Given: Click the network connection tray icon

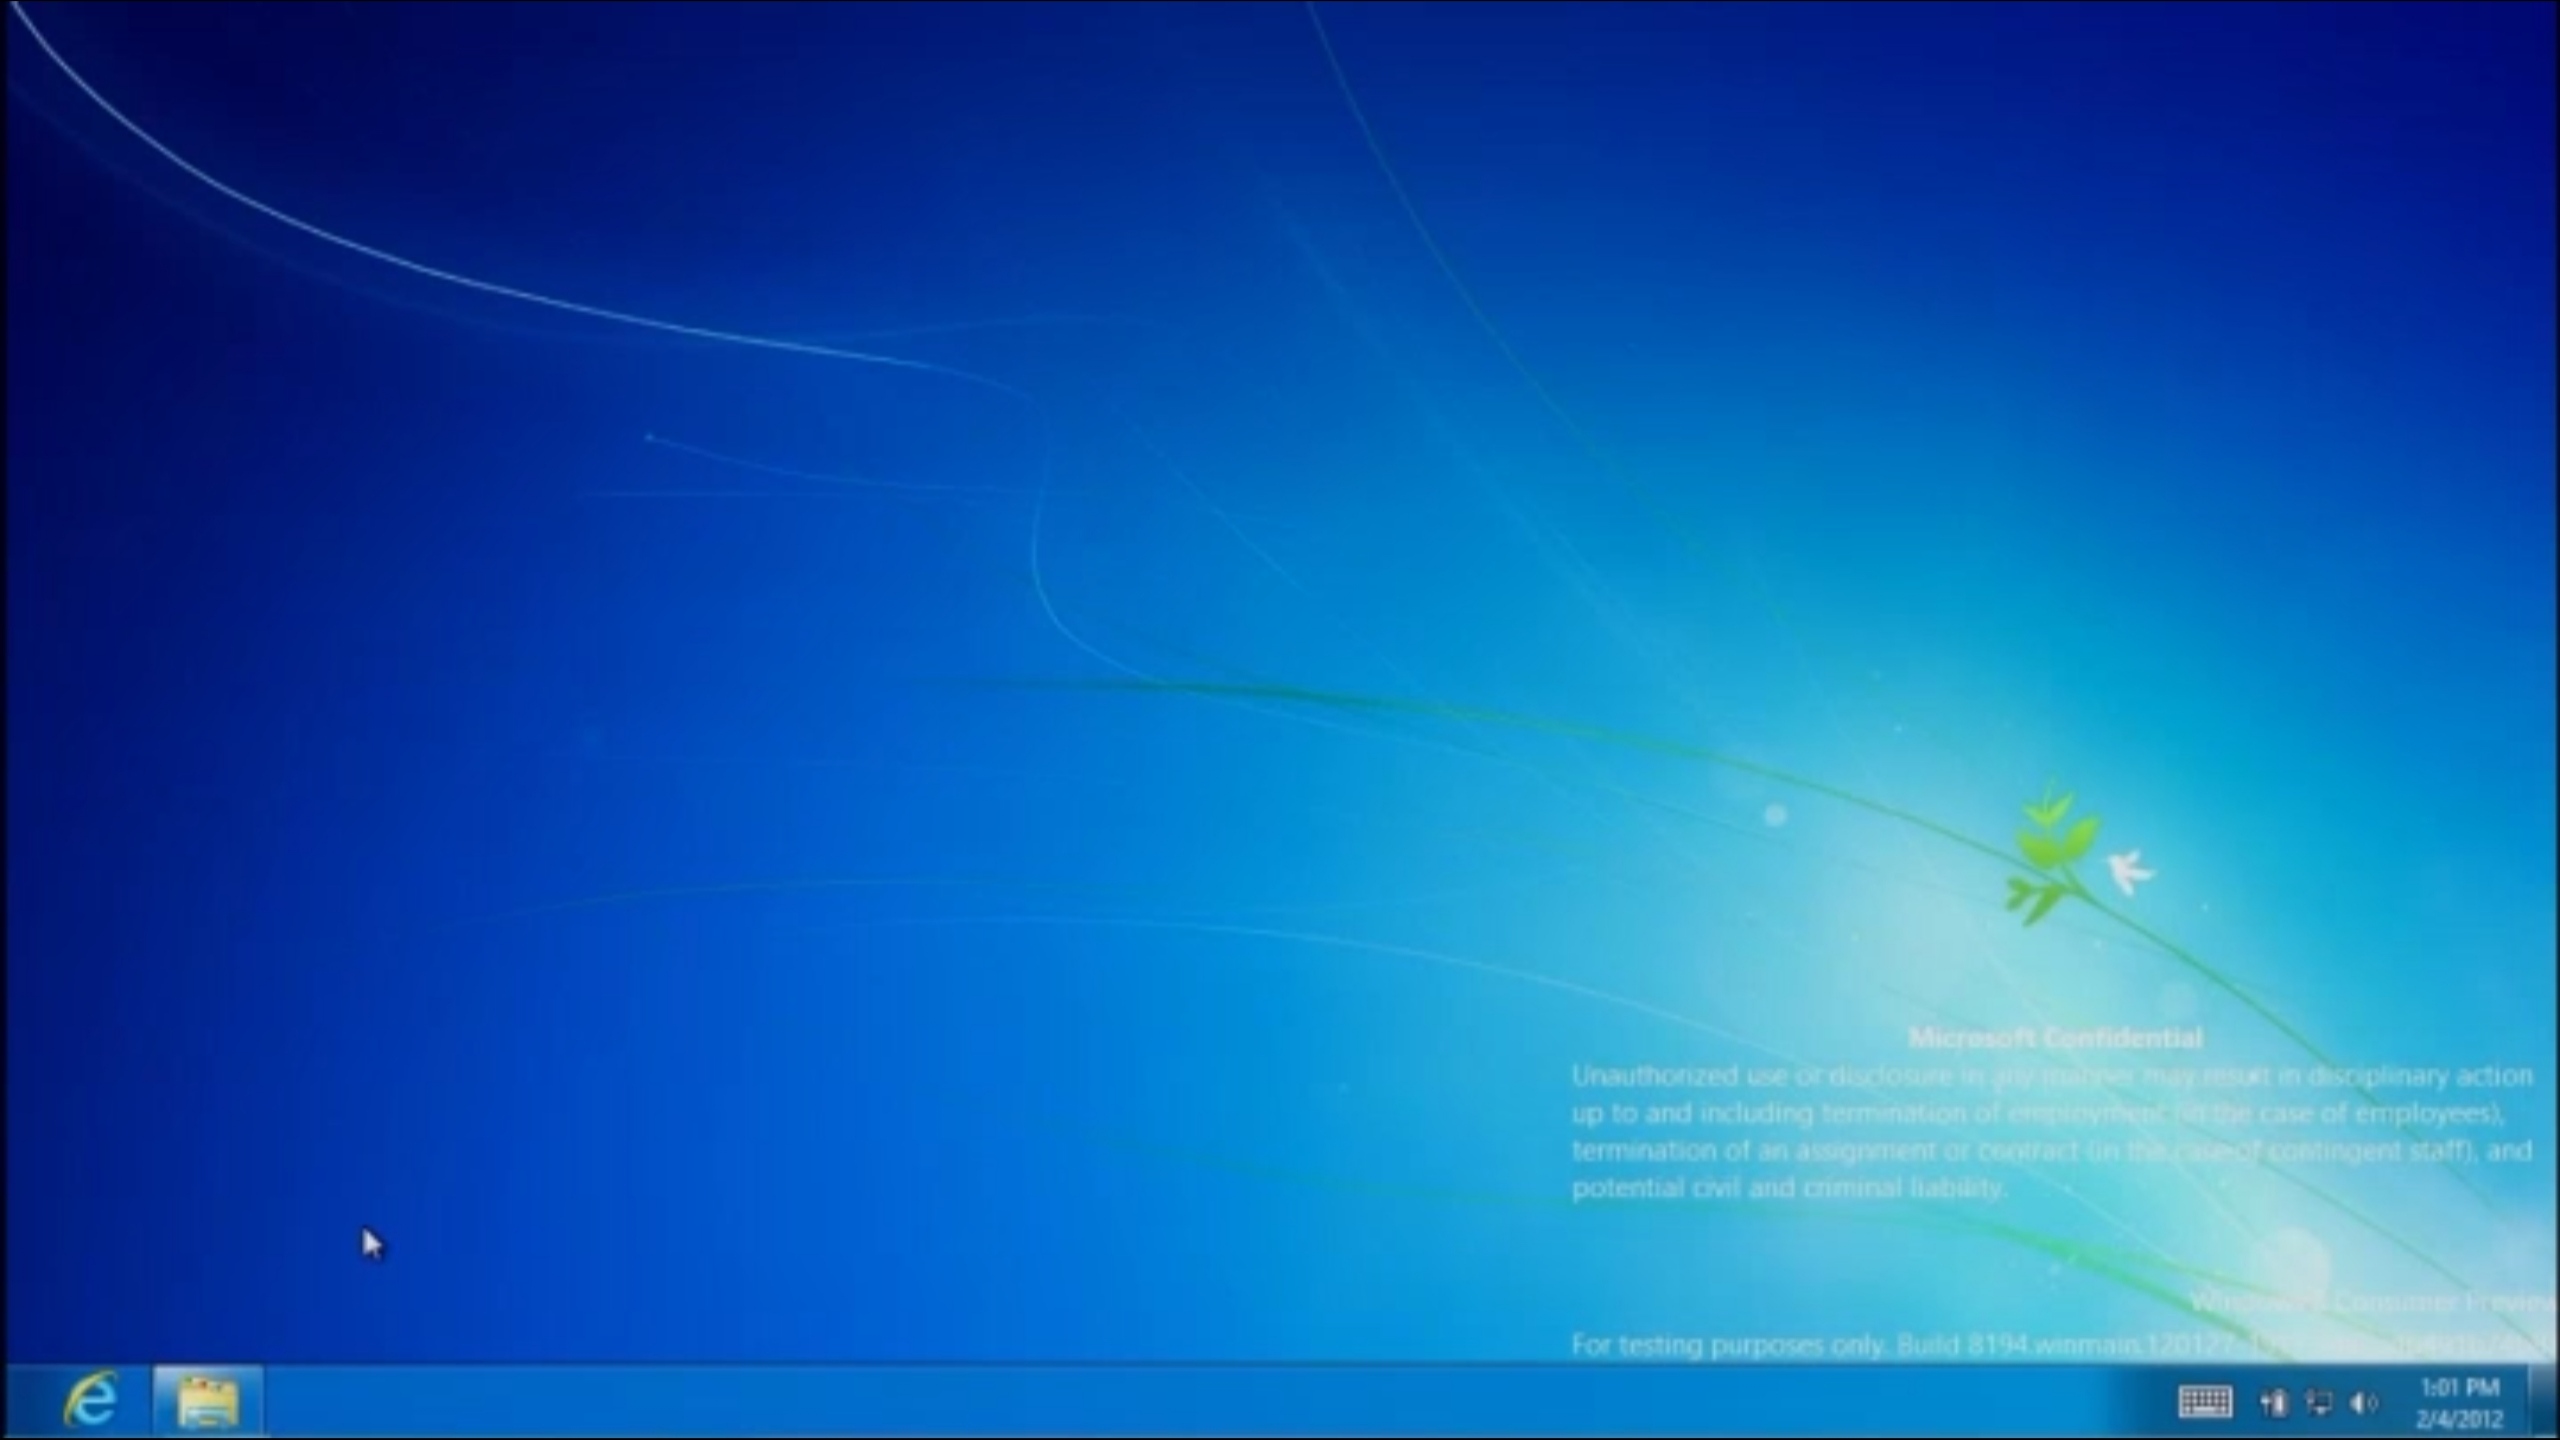Looking at the screenshot, I should (2318, 1403).
